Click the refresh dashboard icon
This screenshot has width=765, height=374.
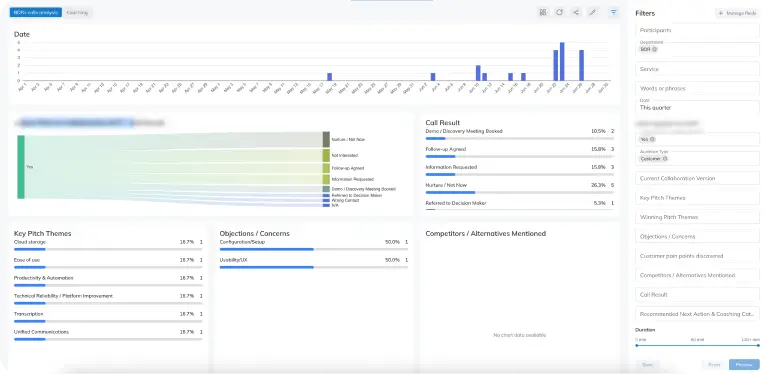point(560,12)
